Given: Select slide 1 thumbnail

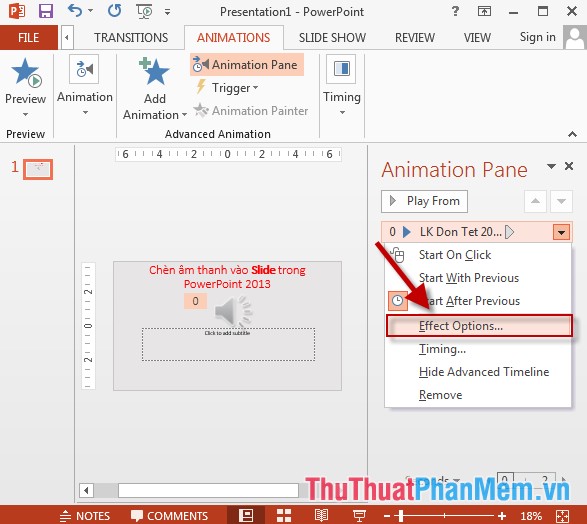Looking at the screenshot, I should [38, 170].
